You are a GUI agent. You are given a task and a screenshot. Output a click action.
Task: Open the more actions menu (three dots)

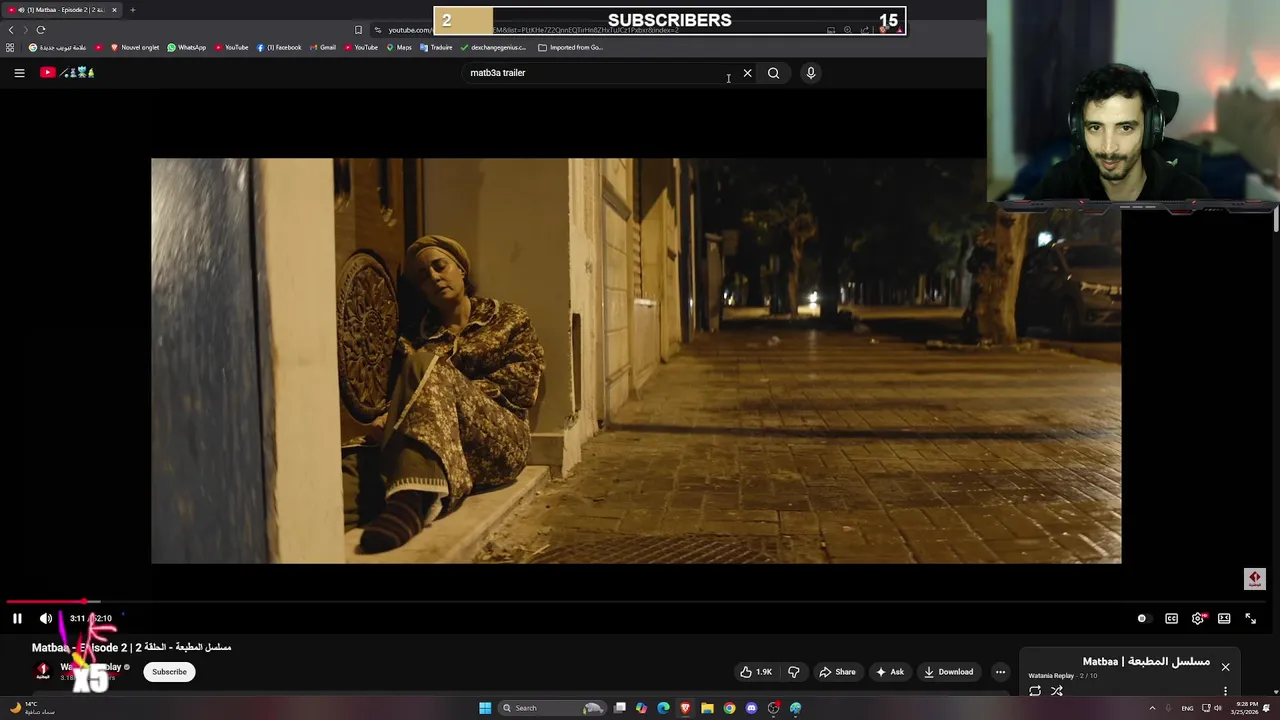(1000, 672)
